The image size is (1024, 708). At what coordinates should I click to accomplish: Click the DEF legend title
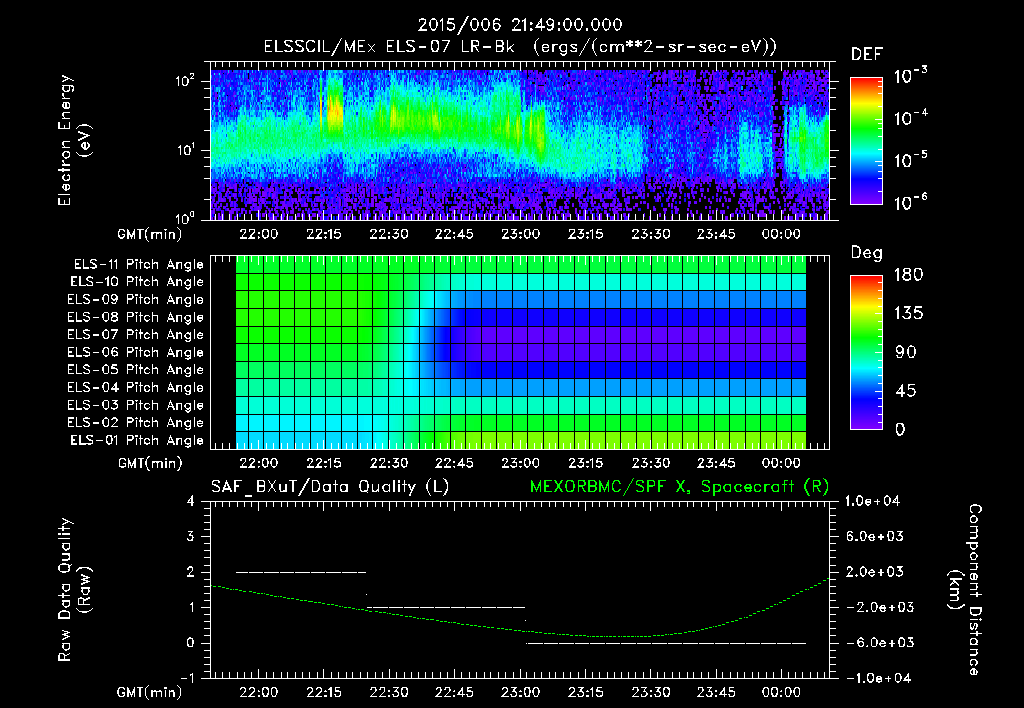tap(866, 55)
